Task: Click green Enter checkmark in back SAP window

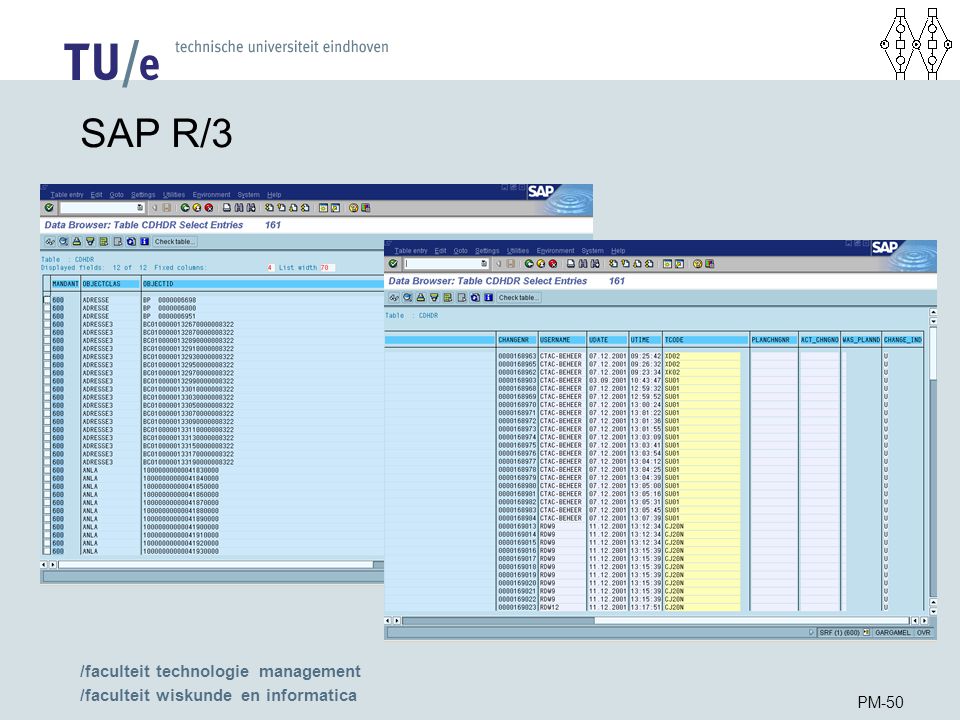Action: click(x=49, y=208)
